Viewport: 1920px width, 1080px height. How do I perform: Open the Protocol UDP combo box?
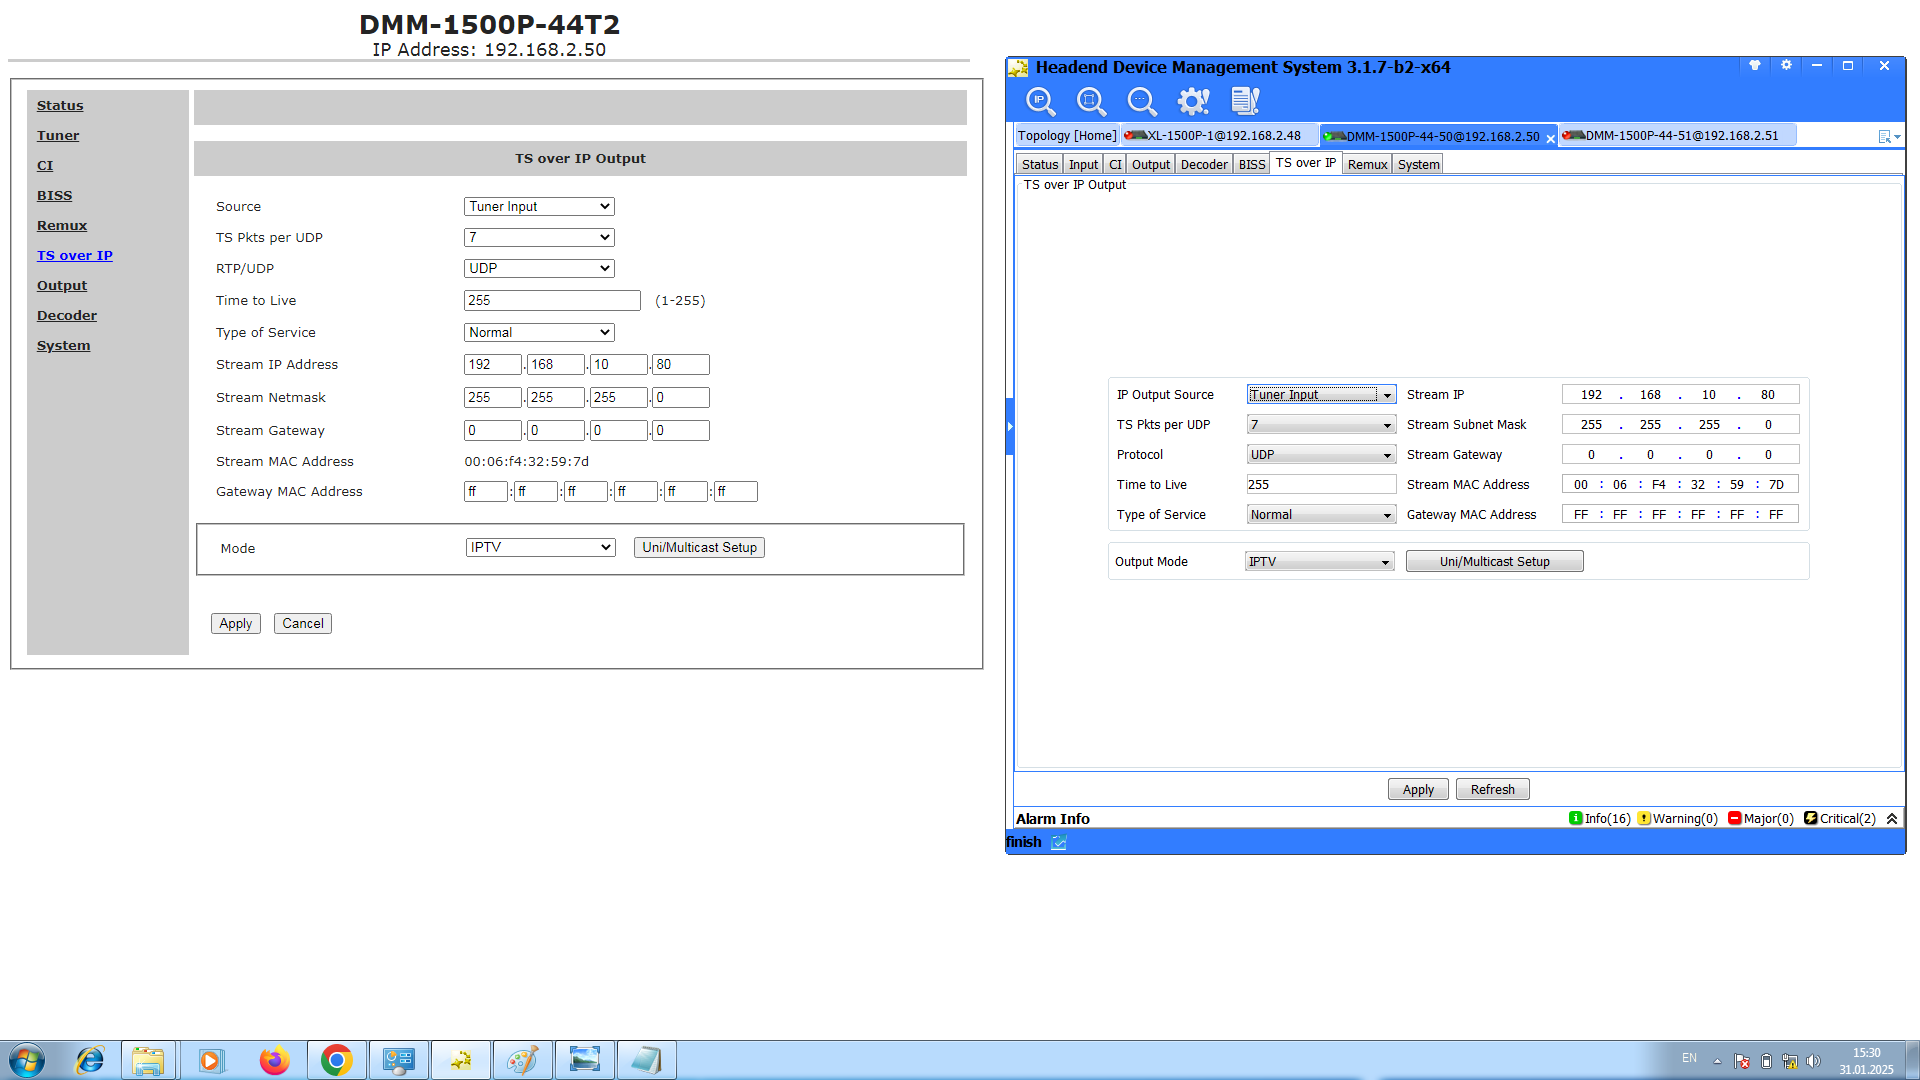point(1320,455)
